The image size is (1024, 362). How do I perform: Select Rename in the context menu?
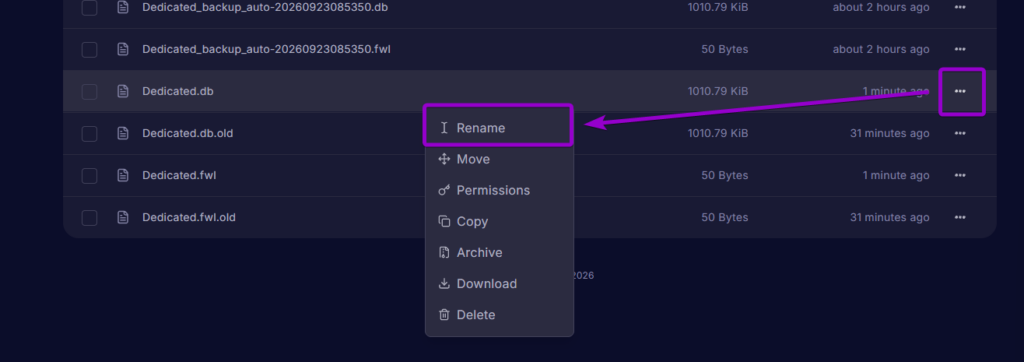[499, 128]
